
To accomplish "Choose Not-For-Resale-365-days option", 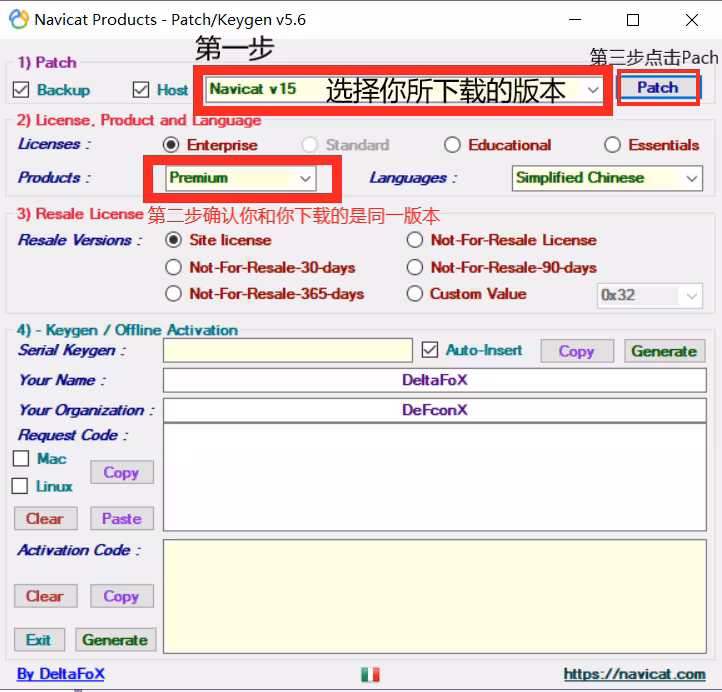I will tap(174, 294).
